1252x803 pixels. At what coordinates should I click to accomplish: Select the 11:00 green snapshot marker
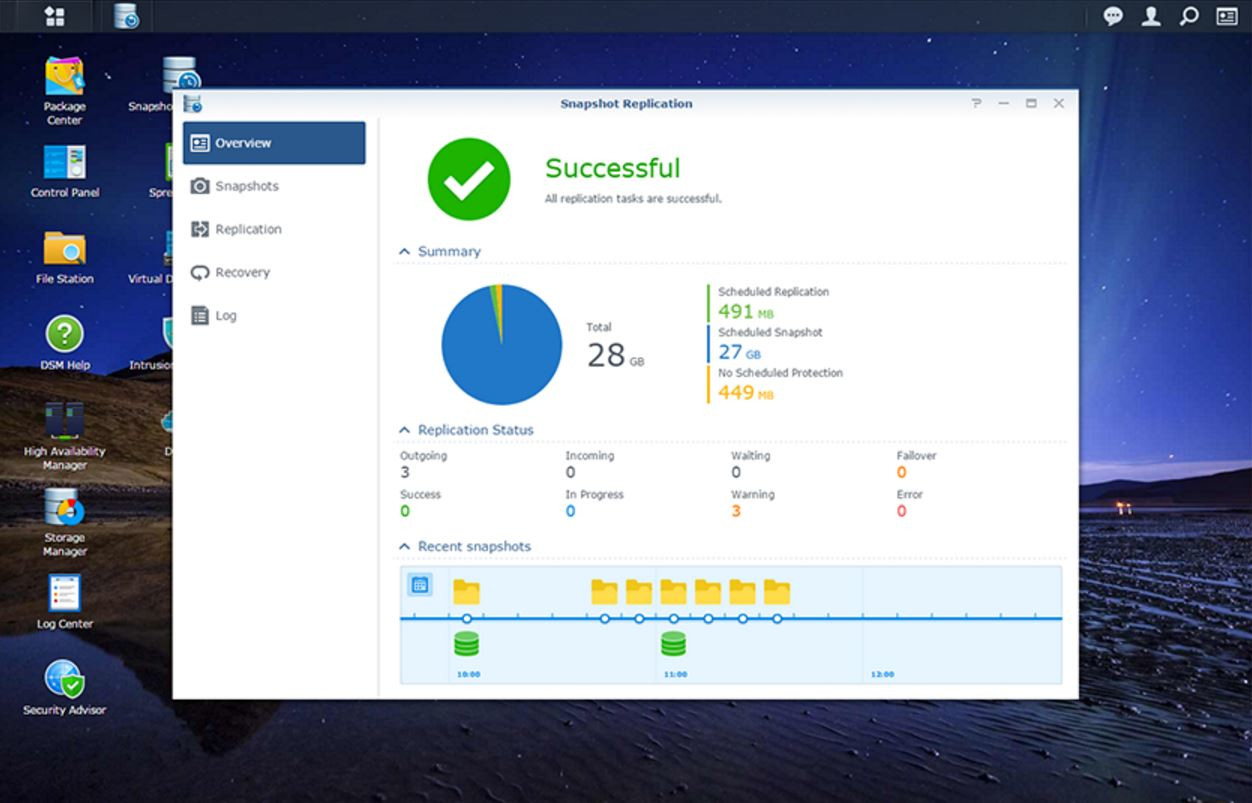[x=673, y=644]
